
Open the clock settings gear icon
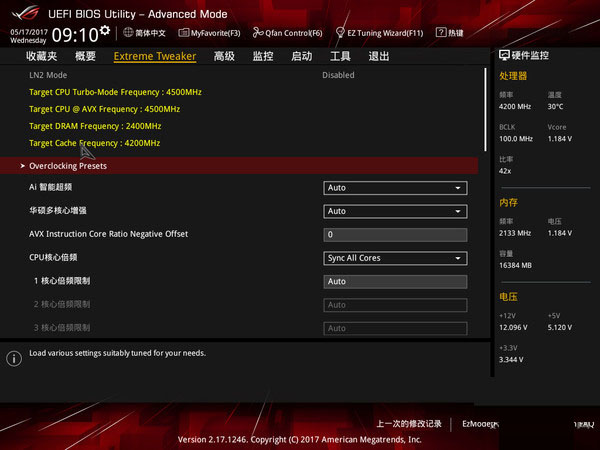tap(104, 30)
